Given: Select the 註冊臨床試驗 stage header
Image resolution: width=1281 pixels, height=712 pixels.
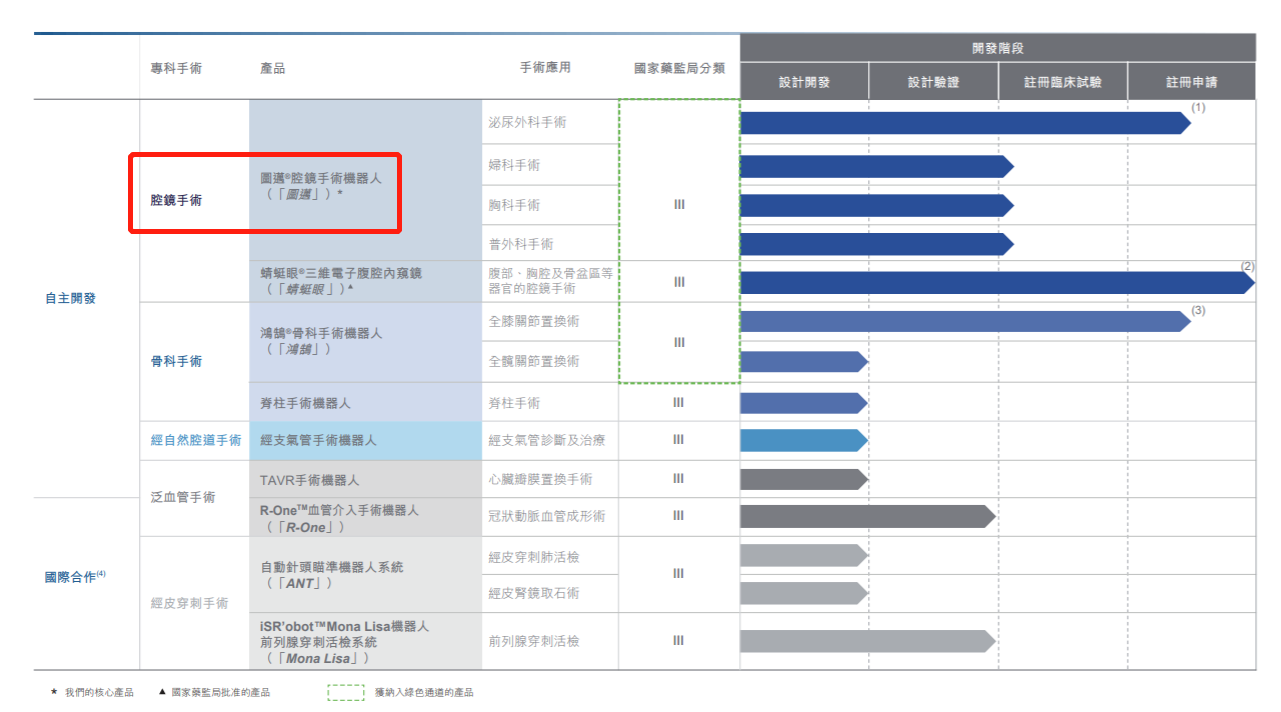Looking at the screenshot, I should point(1062,82).
